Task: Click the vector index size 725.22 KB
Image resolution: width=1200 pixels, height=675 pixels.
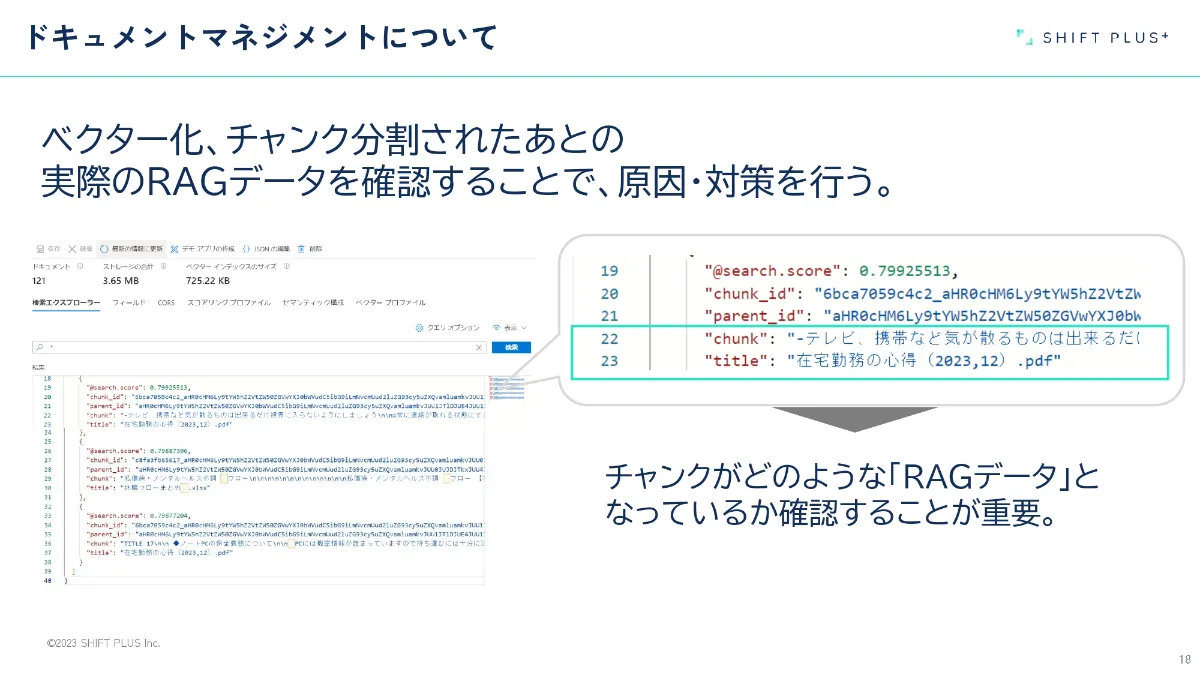Action: coord(207,281)
